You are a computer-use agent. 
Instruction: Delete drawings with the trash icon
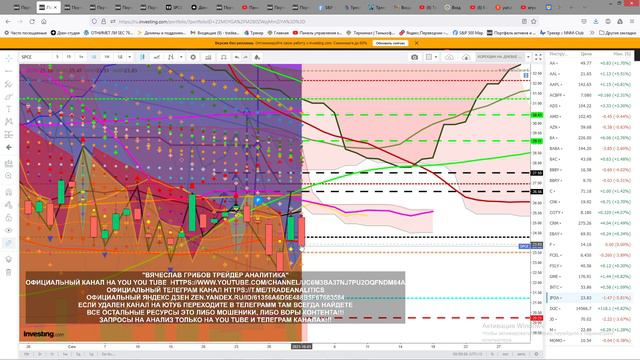coord(9,272)
